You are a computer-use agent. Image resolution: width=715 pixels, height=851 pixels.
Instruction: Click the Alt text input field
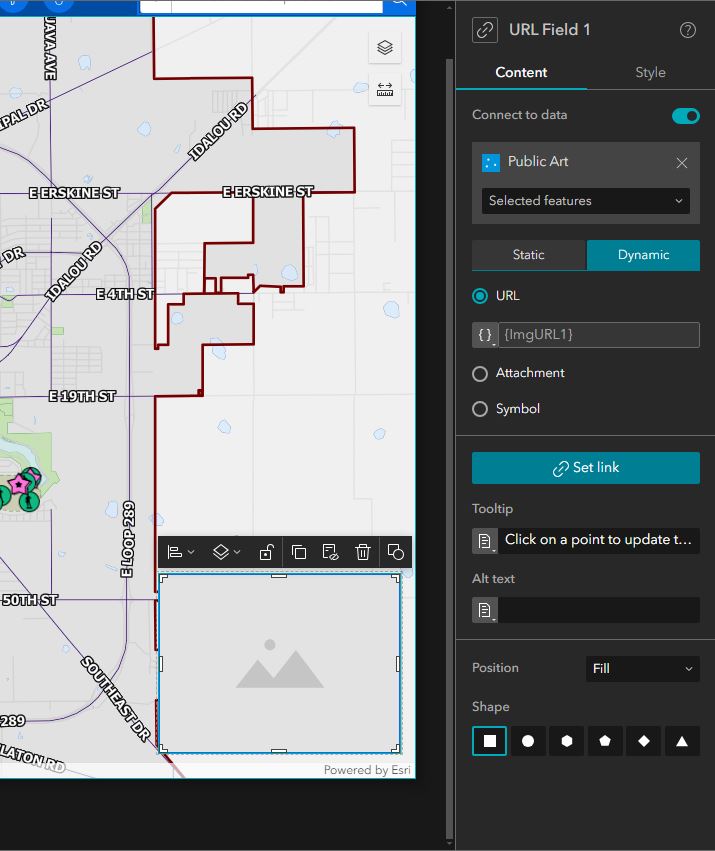click(599, 610)
